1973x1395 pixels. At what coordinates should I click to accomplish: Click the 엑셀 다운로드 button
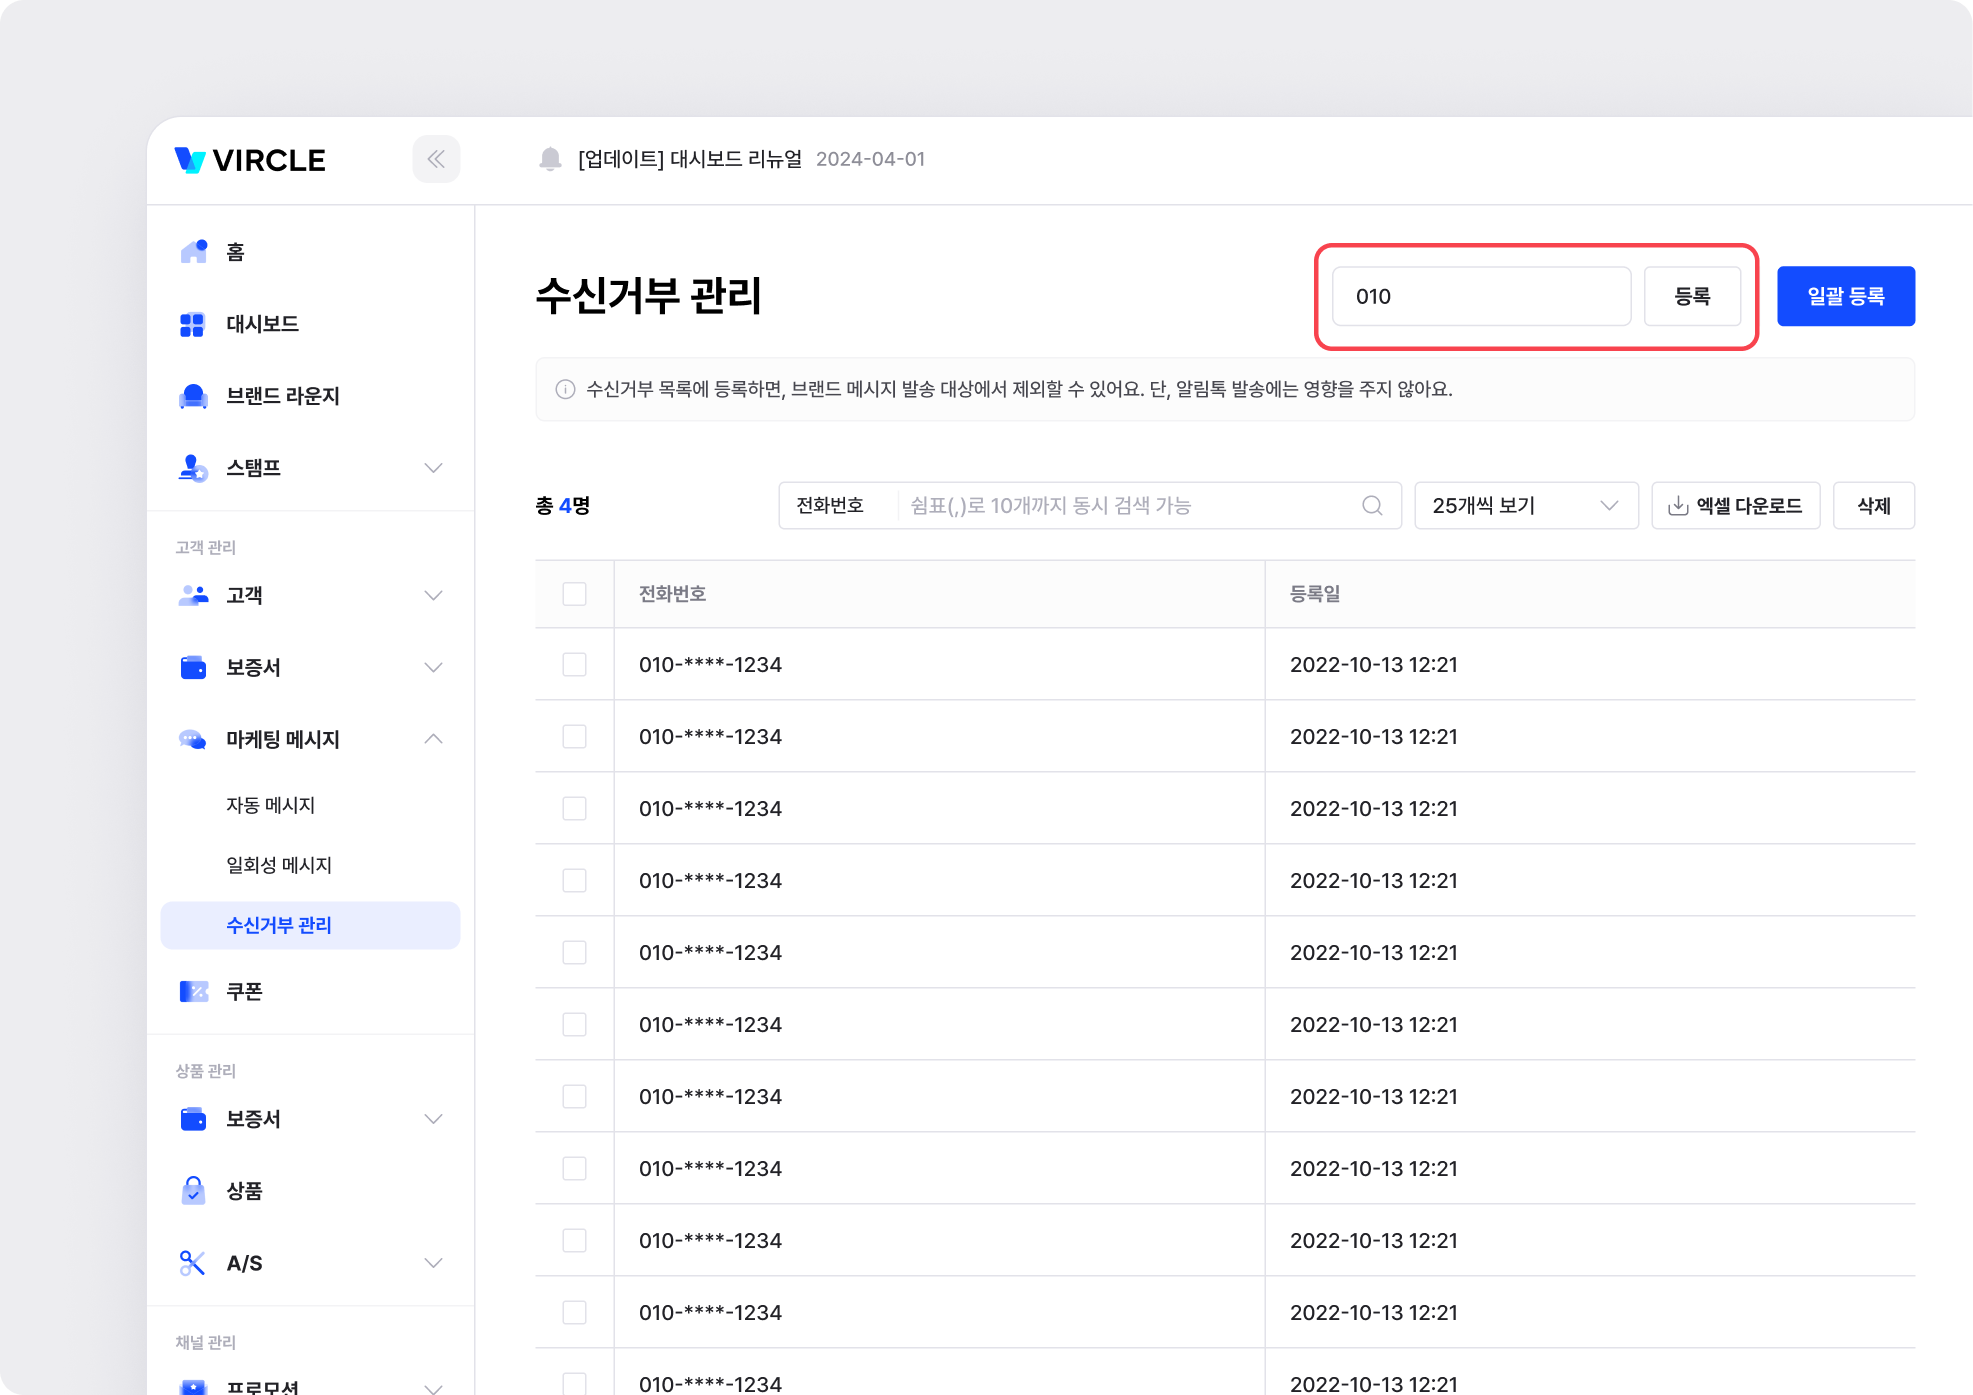(x=1735, y=506)
